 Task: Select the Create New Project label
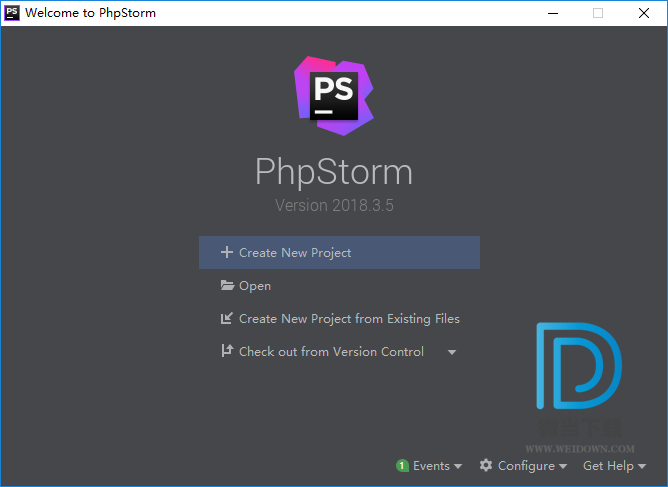[295, 253]
